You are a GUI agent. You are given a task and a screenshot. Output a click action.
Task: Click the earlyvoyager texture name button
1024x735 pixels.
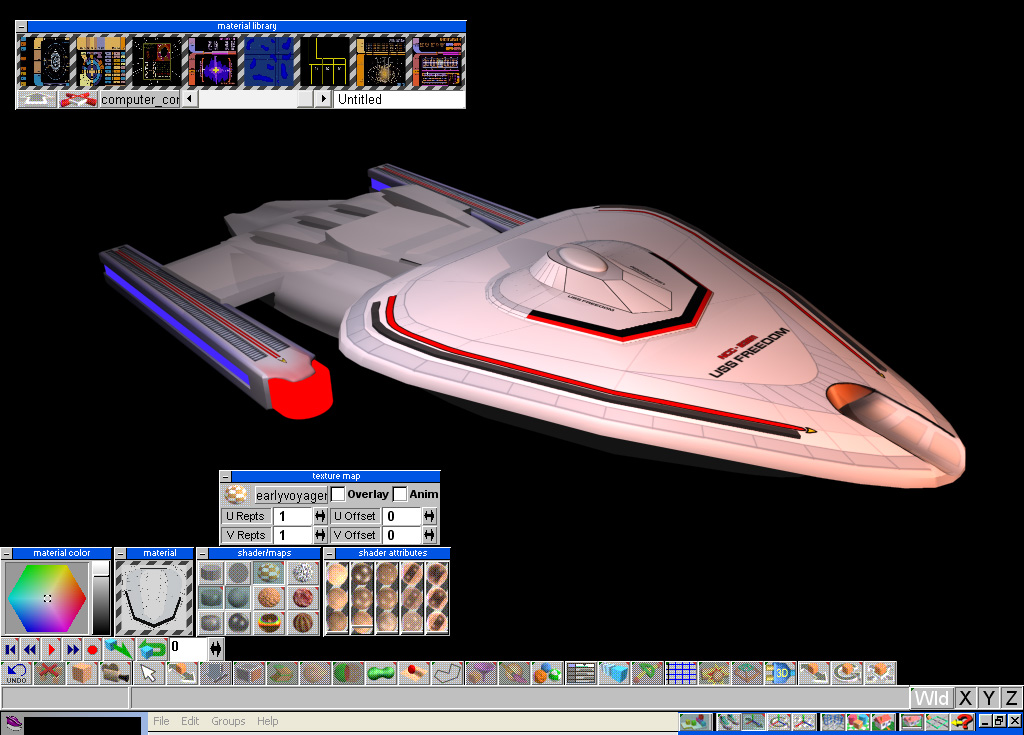point(291,495)
